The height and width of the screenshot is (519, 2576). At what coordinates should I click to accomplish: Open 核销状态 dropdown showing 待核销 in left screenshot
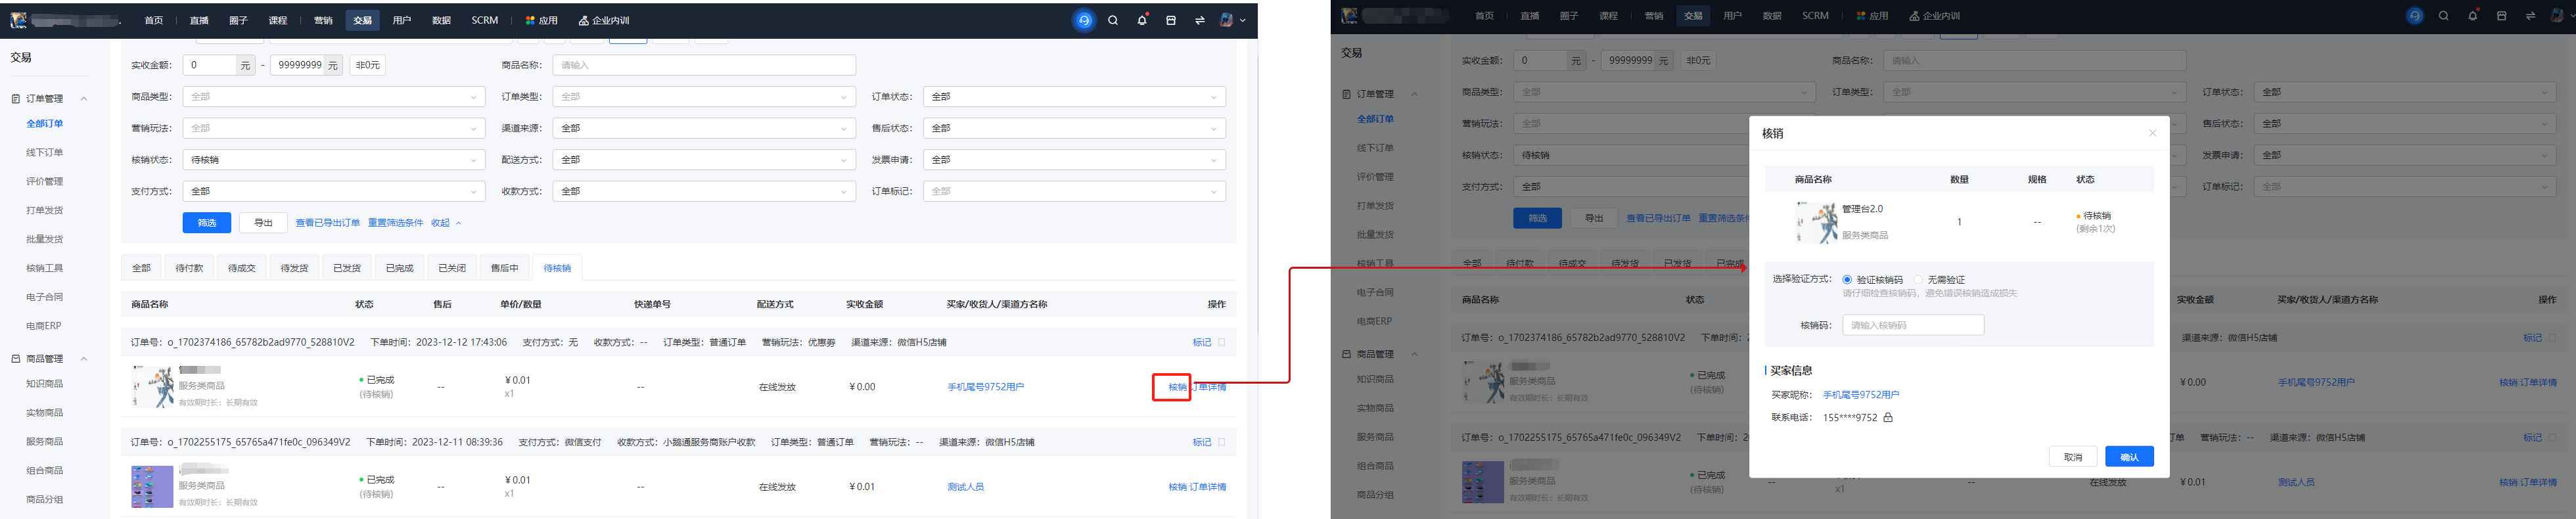click(x=333, y=160)
